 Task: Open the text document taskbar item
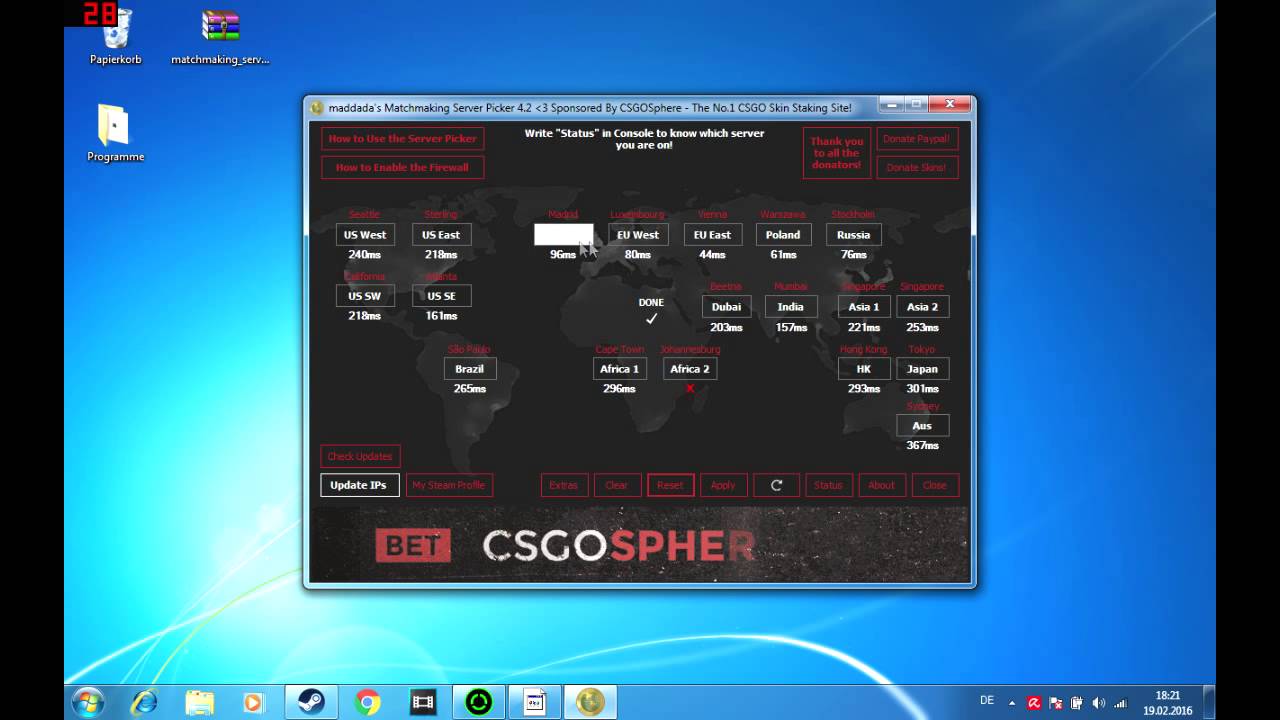tap(535, 703)
